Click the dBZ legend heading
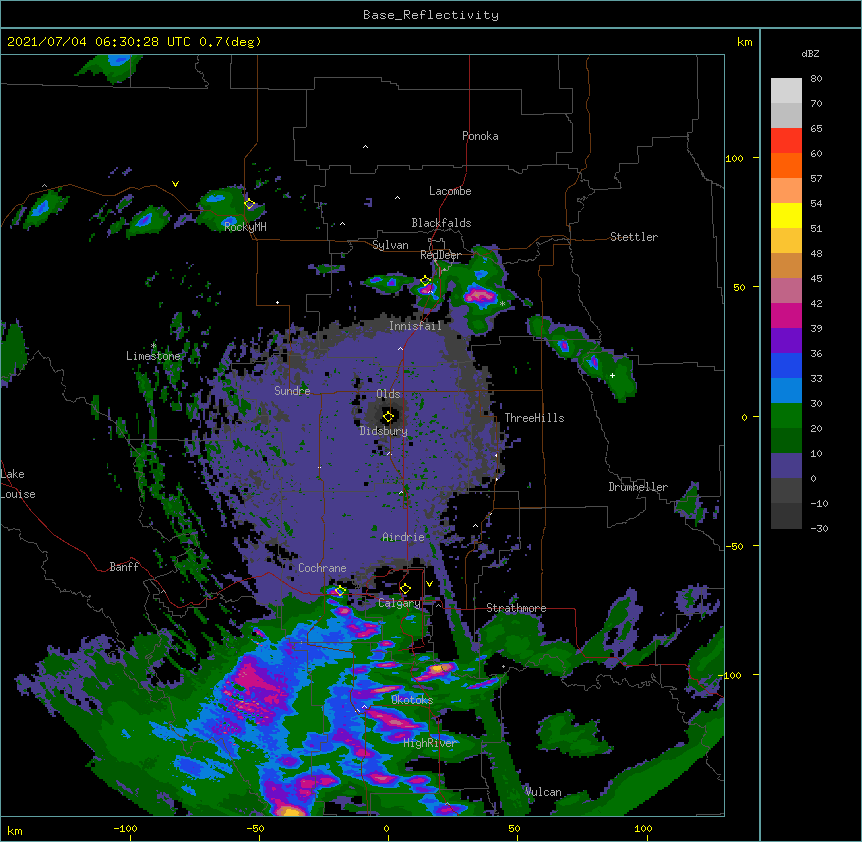This screenshot has height=842, width=862. 810,53
